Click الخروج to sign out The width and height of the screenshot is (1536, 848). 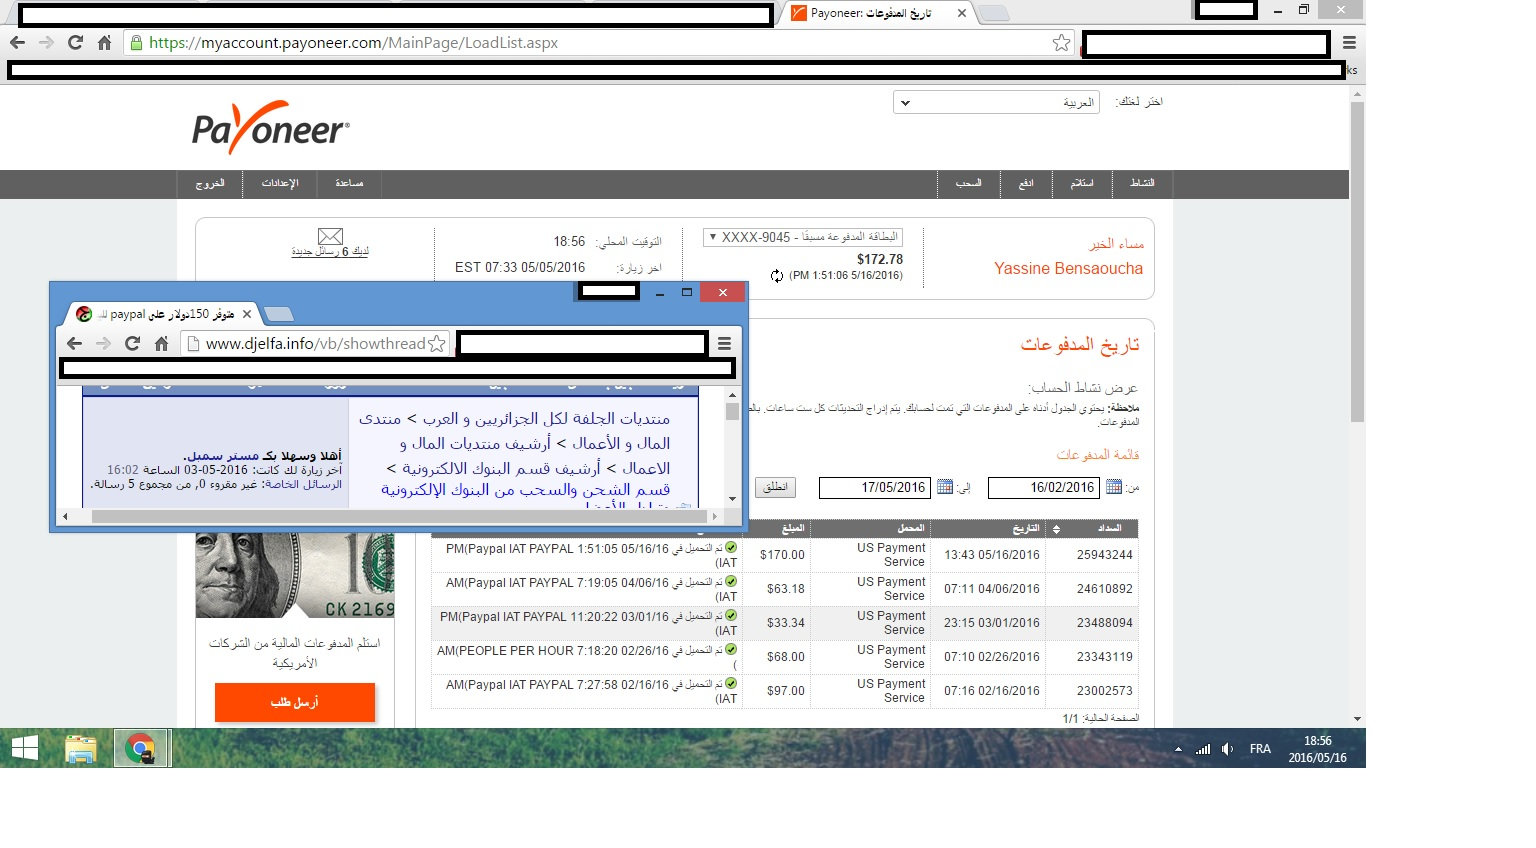point(210,183)
